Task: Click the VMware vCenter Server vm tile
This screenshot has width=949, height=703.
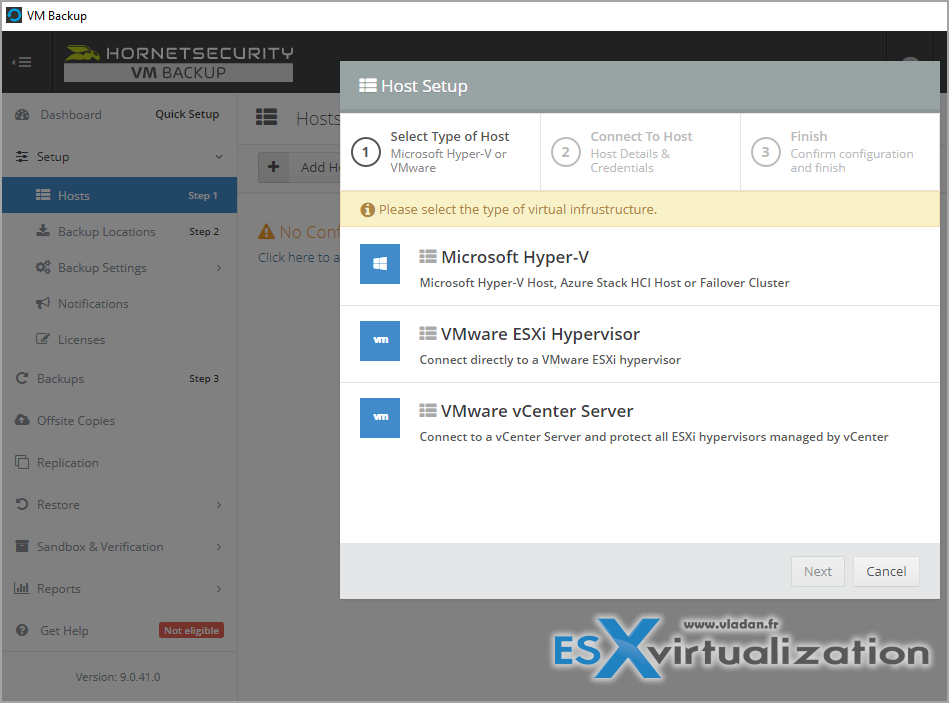Action: (x=380, y=417)
